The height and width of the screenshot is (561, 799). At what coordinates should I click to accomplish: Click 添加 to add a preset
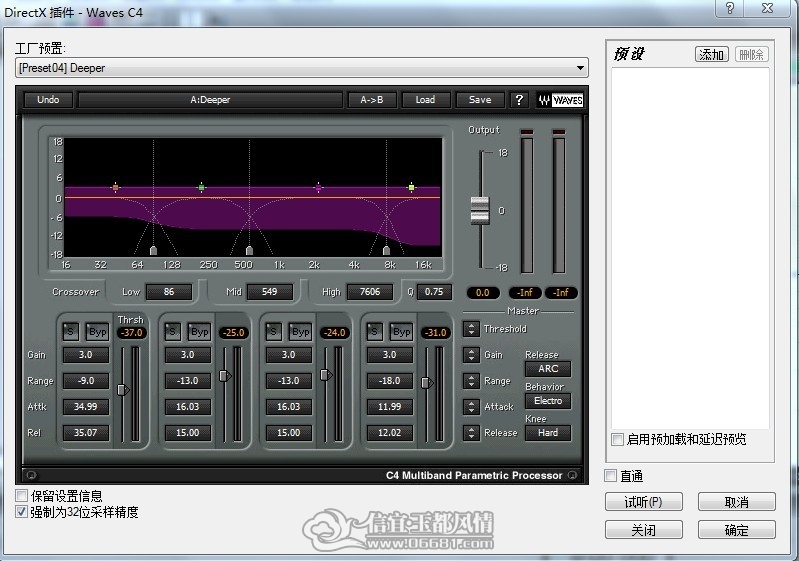[711, 54]
